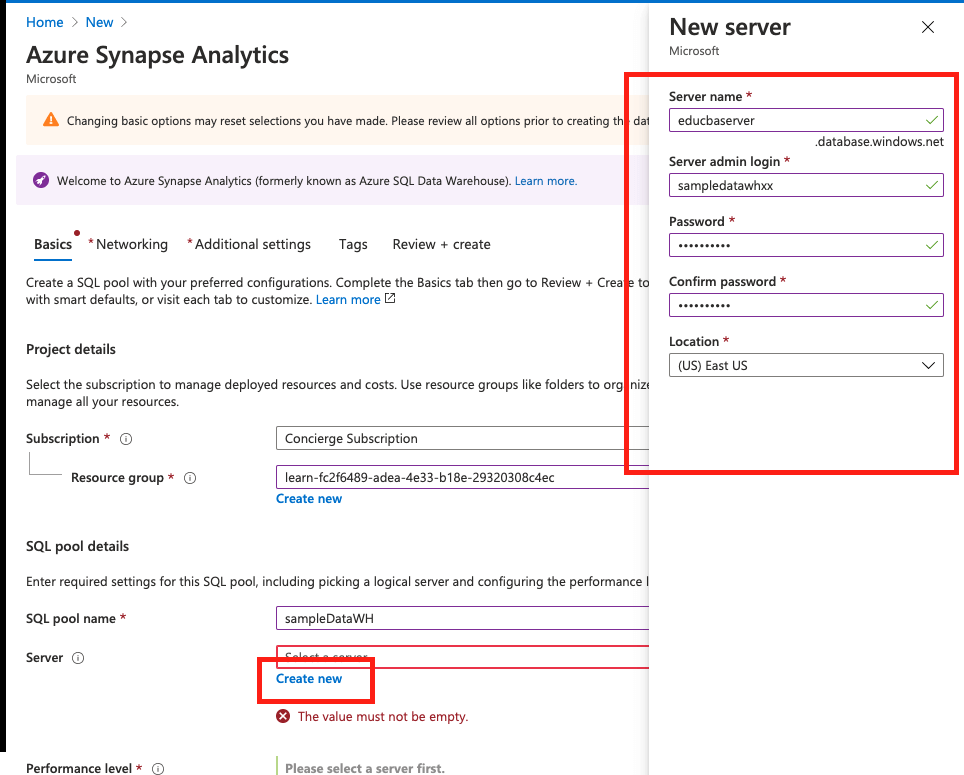The image size is (964, 775).
Task: Click the chevron arrow of Location dropdown
Action: (928, 366)
